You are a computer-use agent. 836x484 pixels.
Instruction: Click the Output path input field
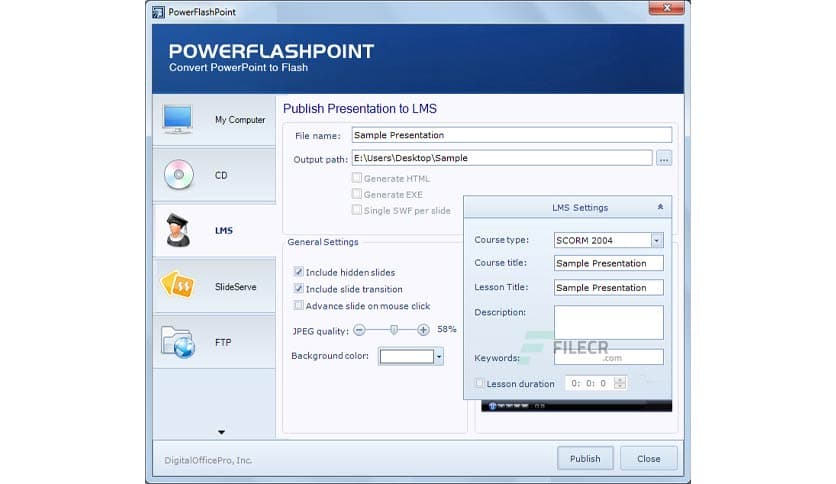pyautogui.click(x=502, y=158)
